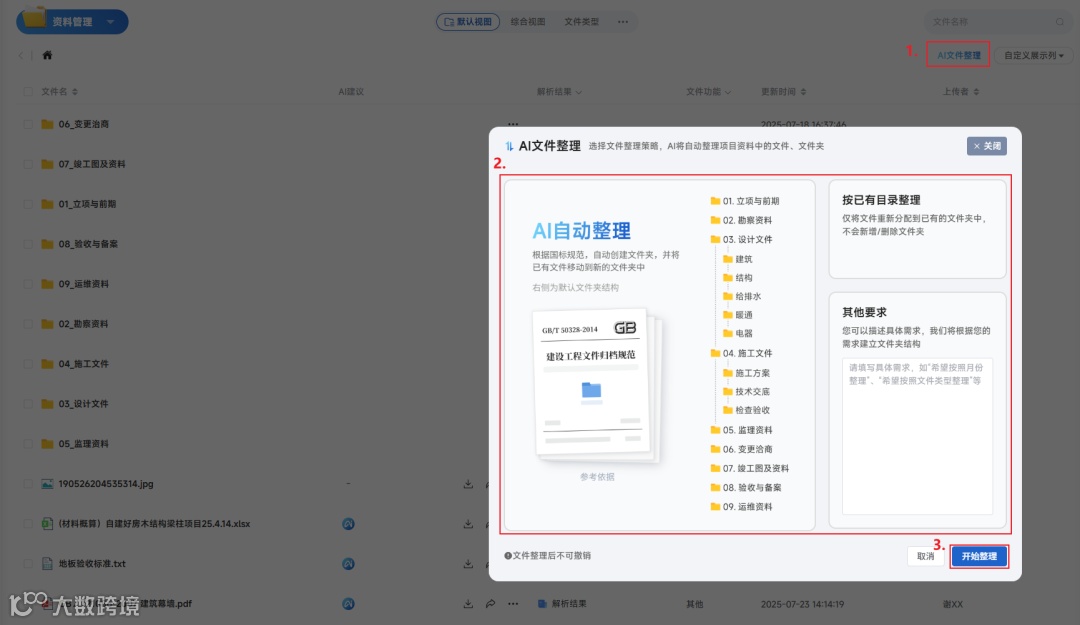Click 取消 in the dialog
Screen dimensions: 1080x625
click(925, 556)
